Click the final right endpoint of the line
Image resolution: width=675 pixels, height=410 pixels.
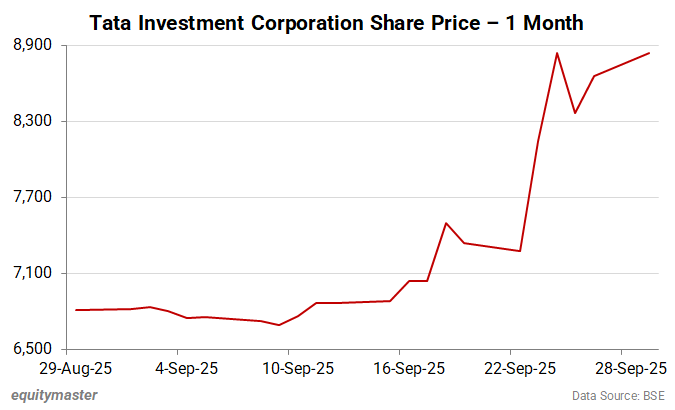pyautogui.click(x=650, y=53)
